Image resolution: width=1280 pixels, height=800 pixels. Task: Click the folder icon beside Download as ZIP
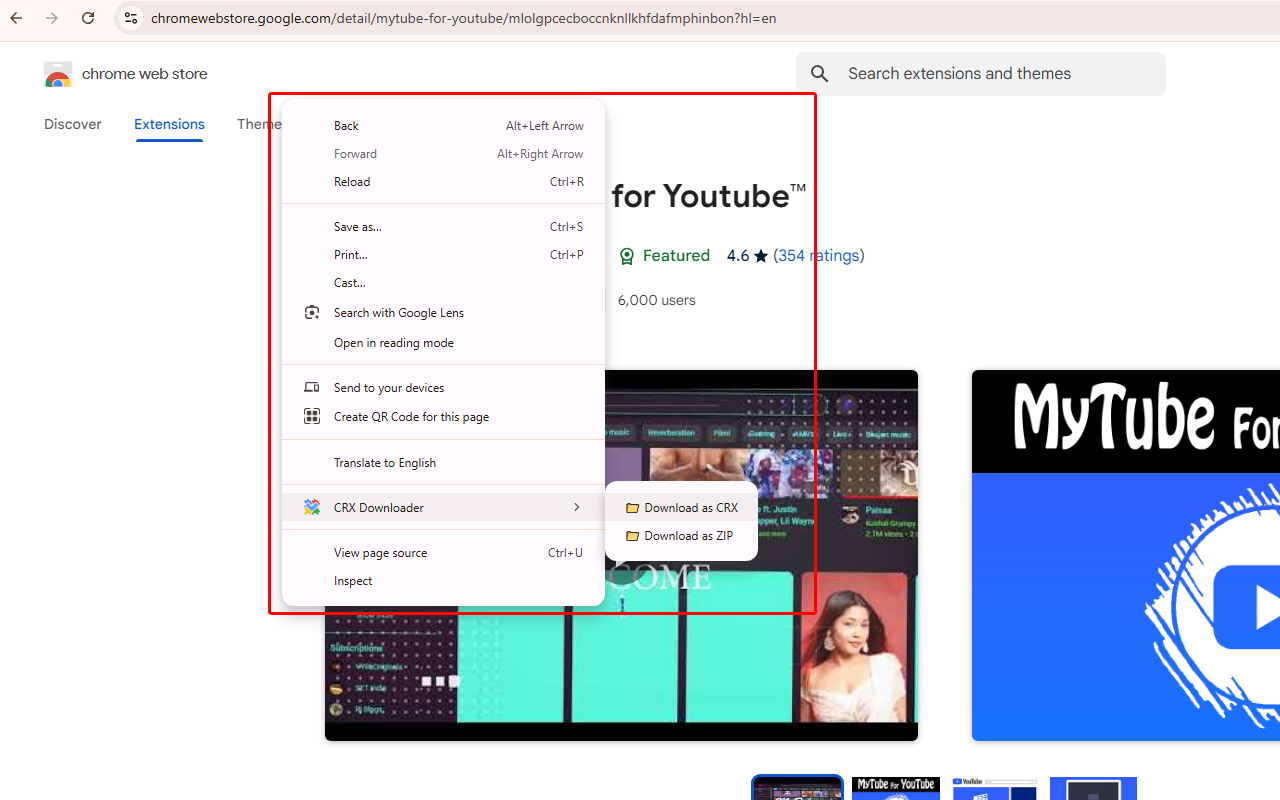point(632,536)
